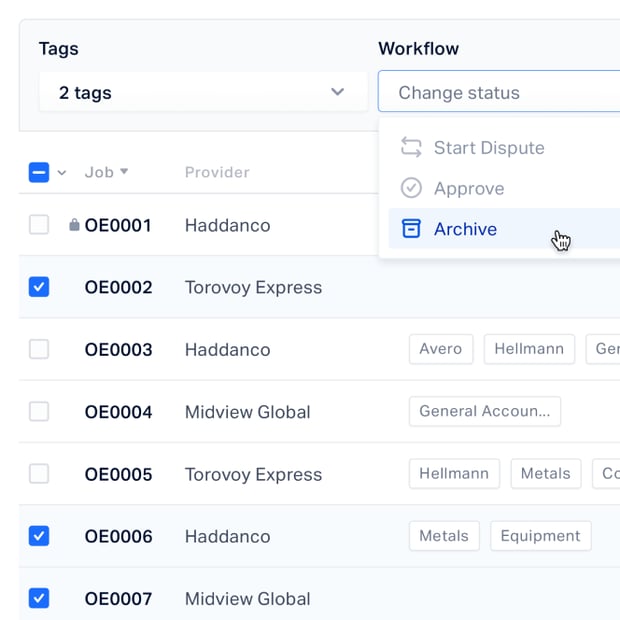Click Haddanco provider in OE0001 row

(228, 225)
